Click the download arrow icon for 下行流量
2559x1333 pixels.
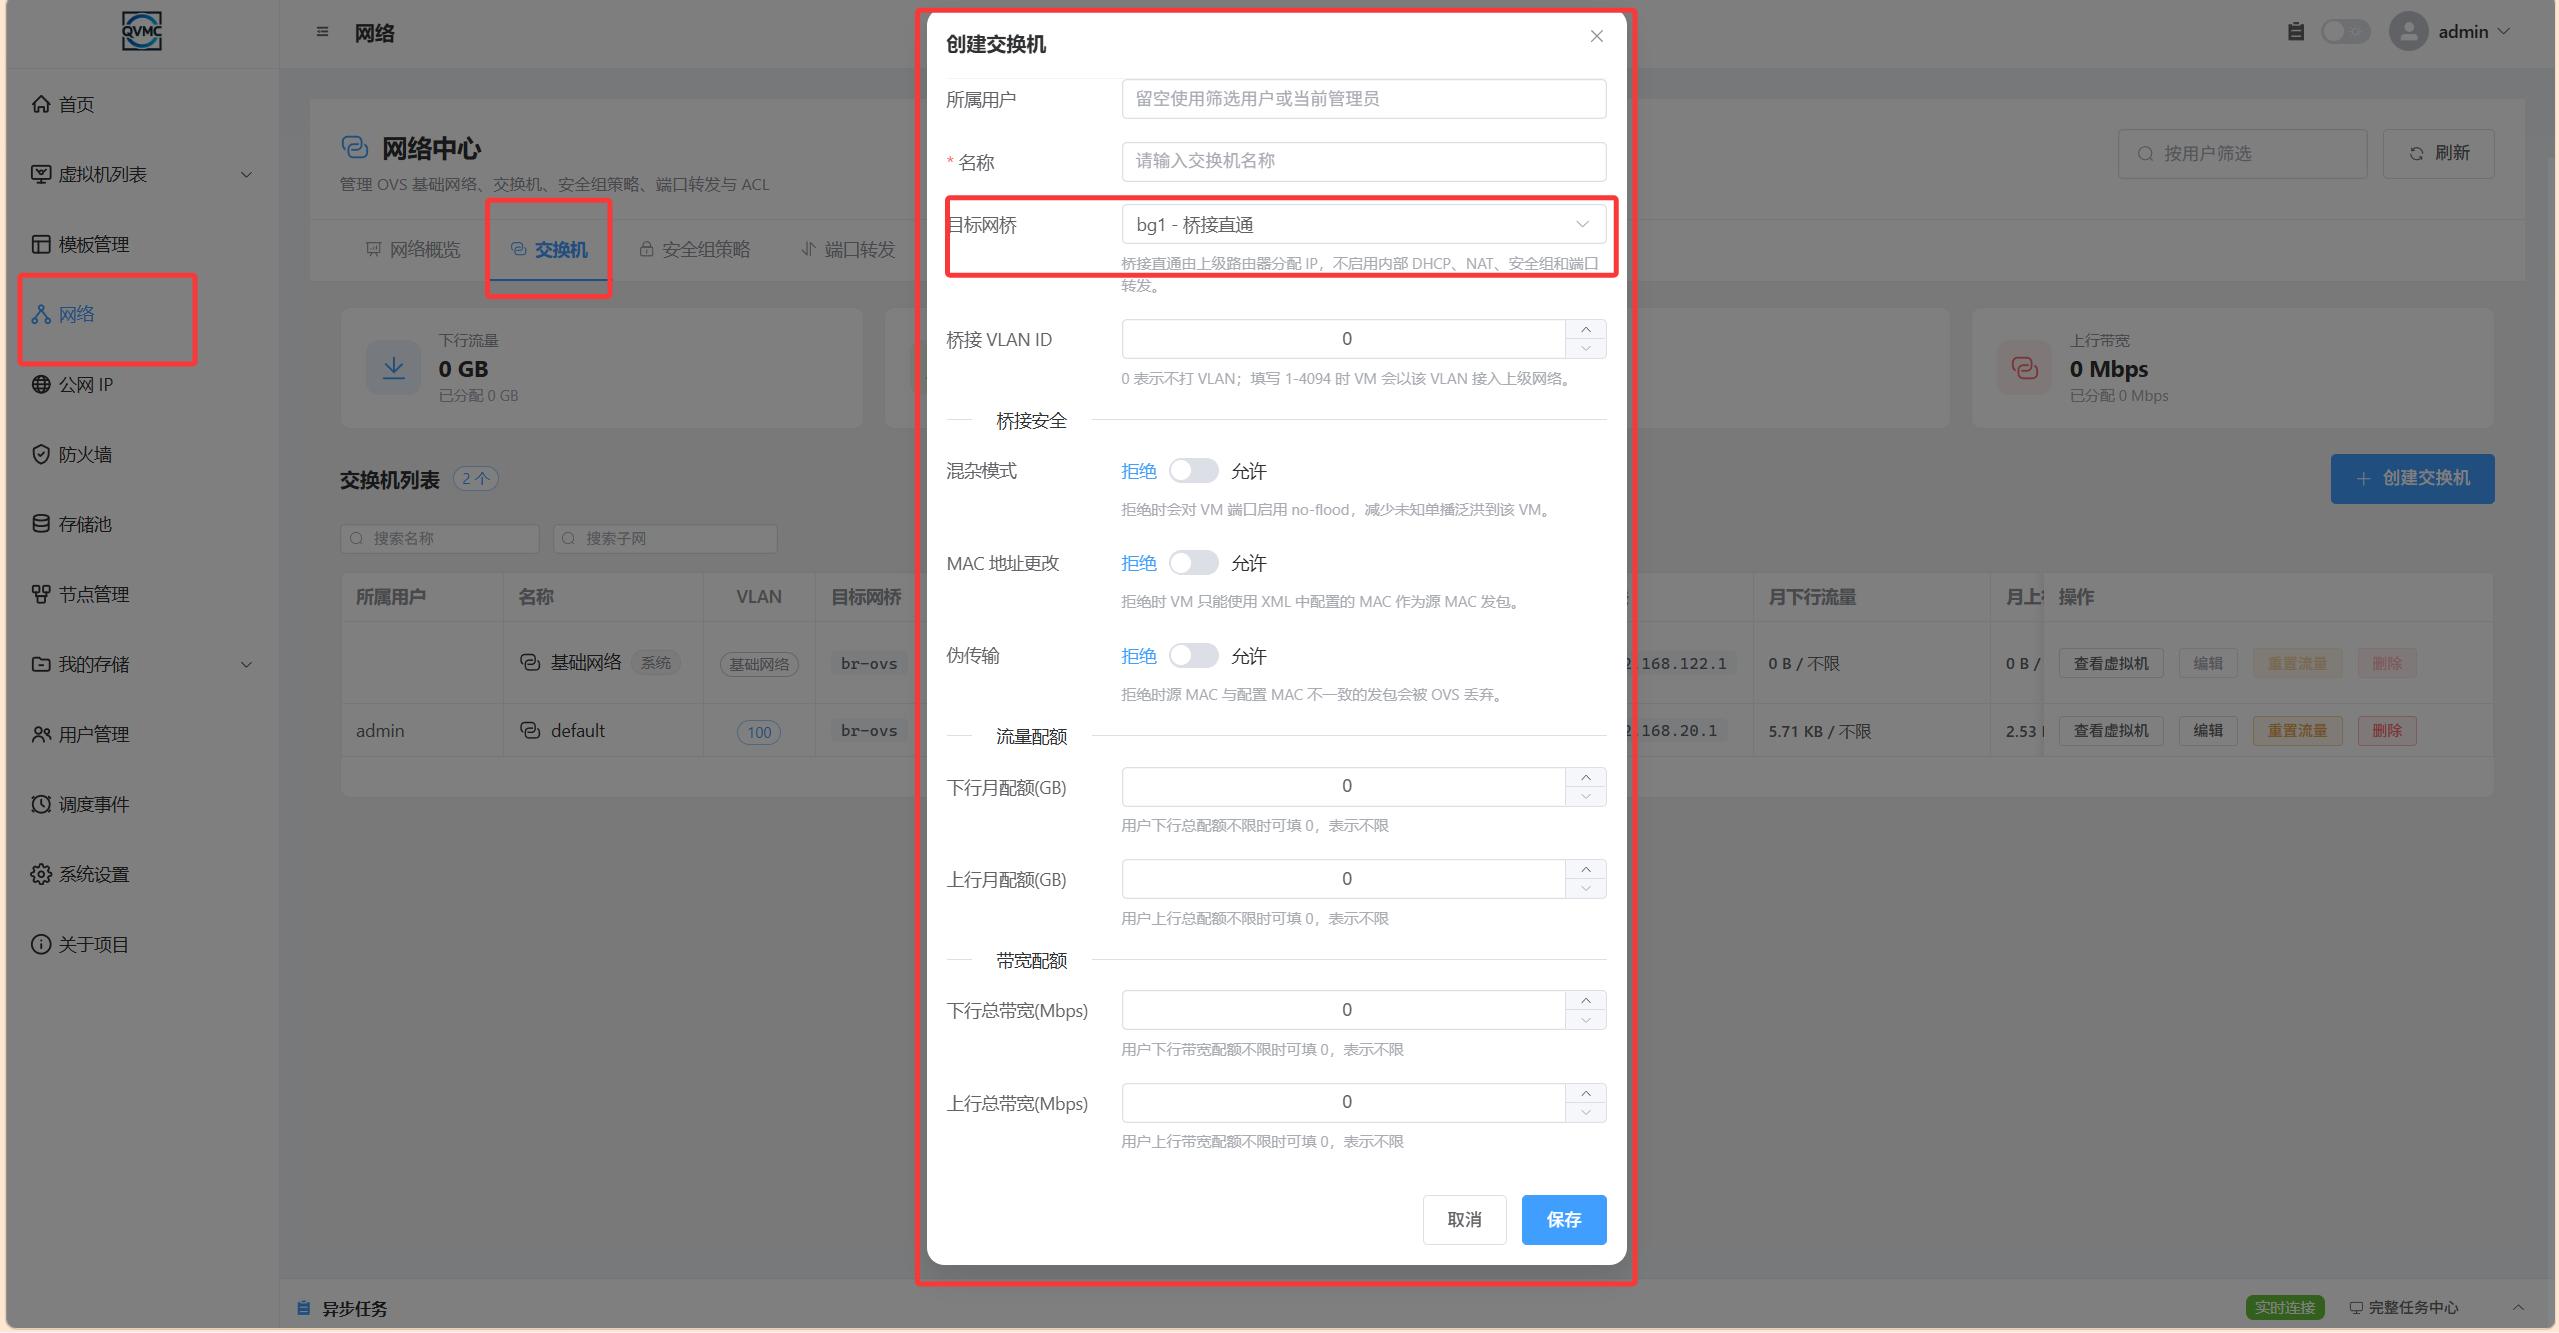(394, 368)
